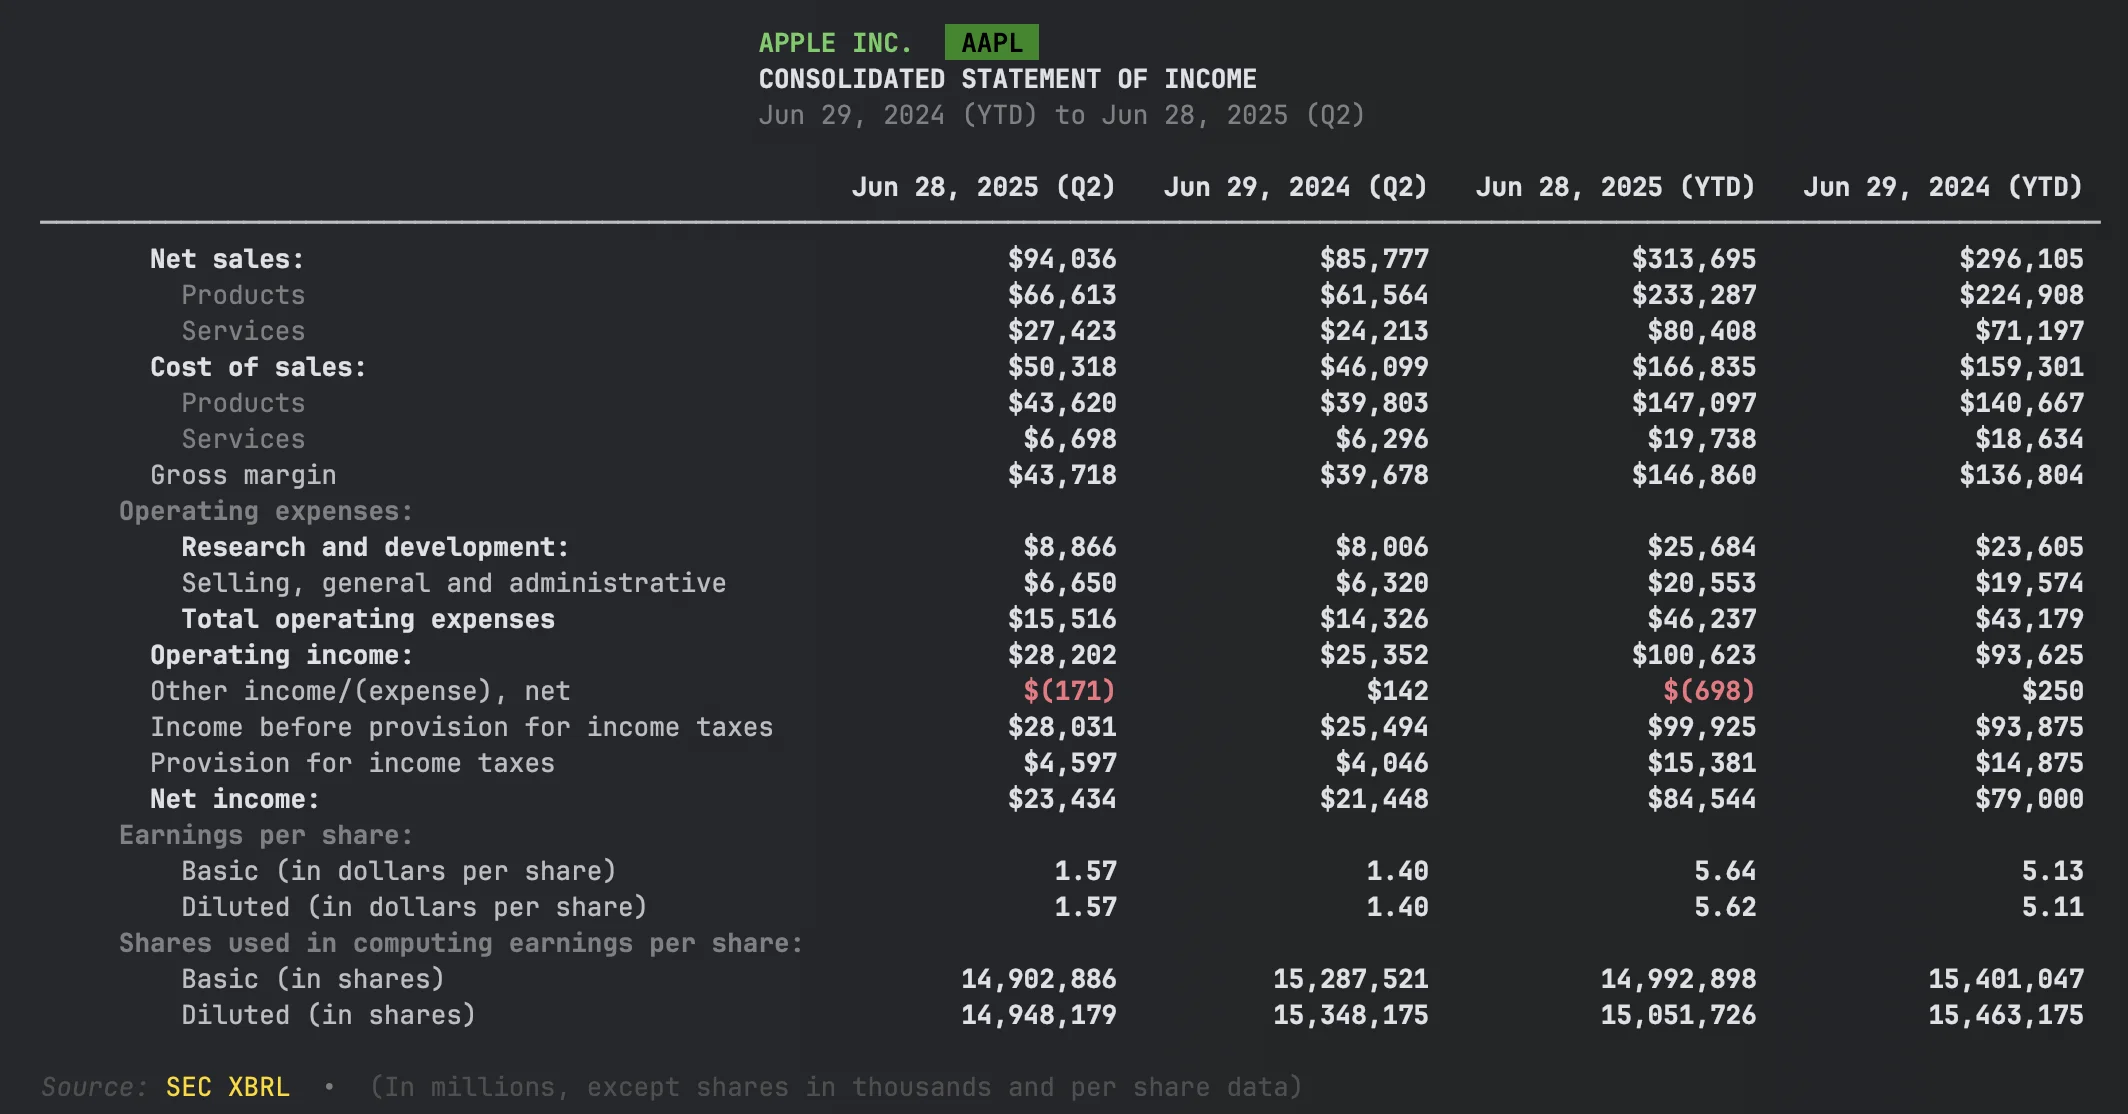The height and width of the screenshot is (1114, 2128).
Task: Select Provision for income taxes label
Action: click(352, 763)
